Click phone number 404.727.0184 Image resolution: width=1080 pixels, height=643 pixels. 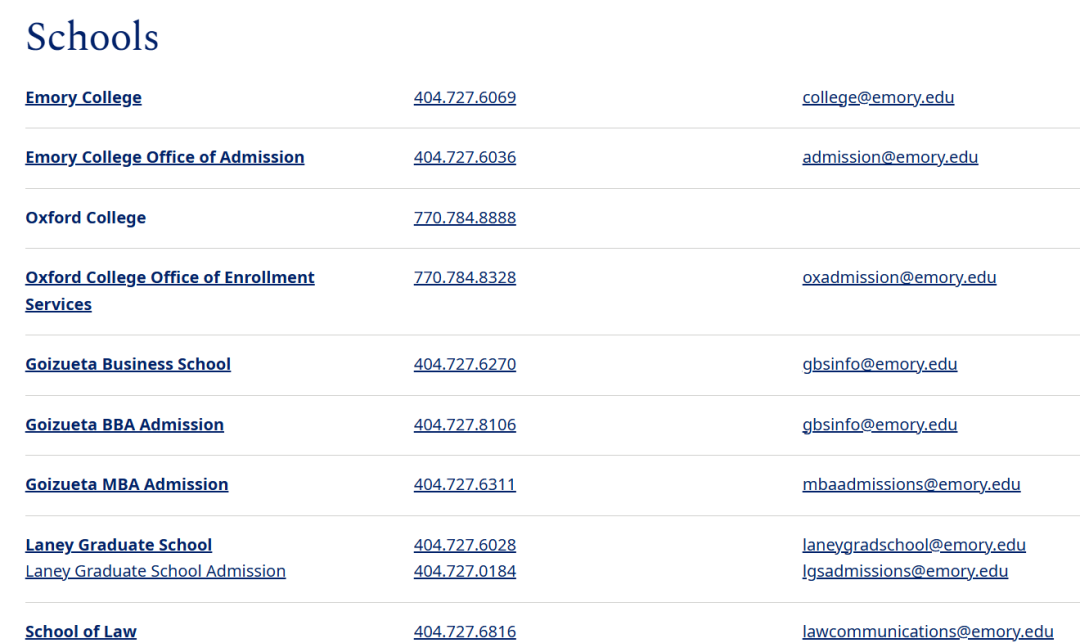(464, 571)
